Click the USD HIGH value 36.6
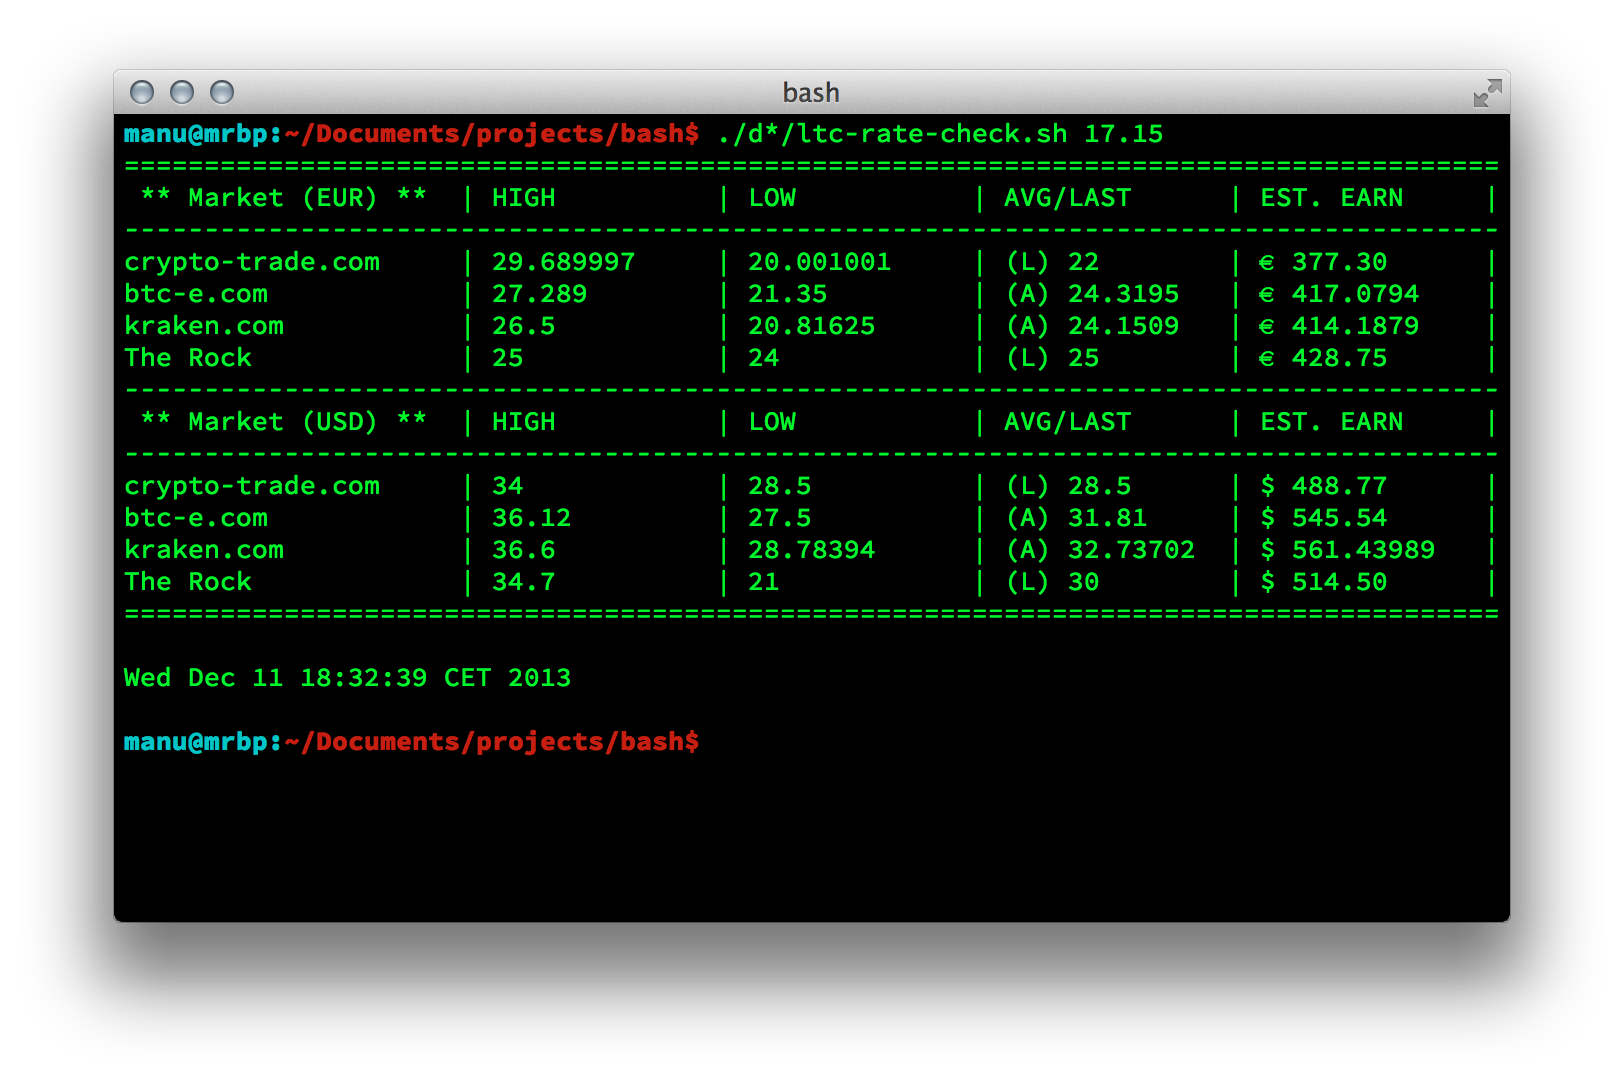The height and width of the screenshot is (1080, 1624). pos(523,550)
